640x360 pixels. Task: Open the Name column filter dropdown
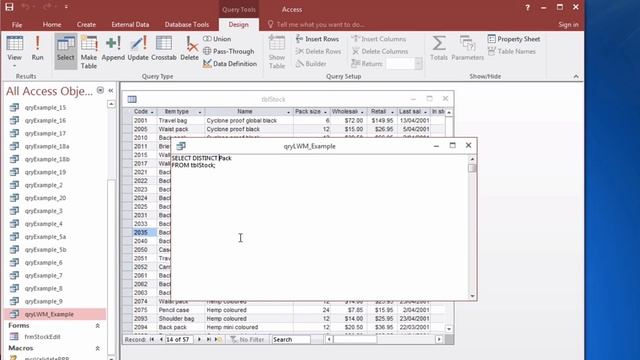point(288,112)
